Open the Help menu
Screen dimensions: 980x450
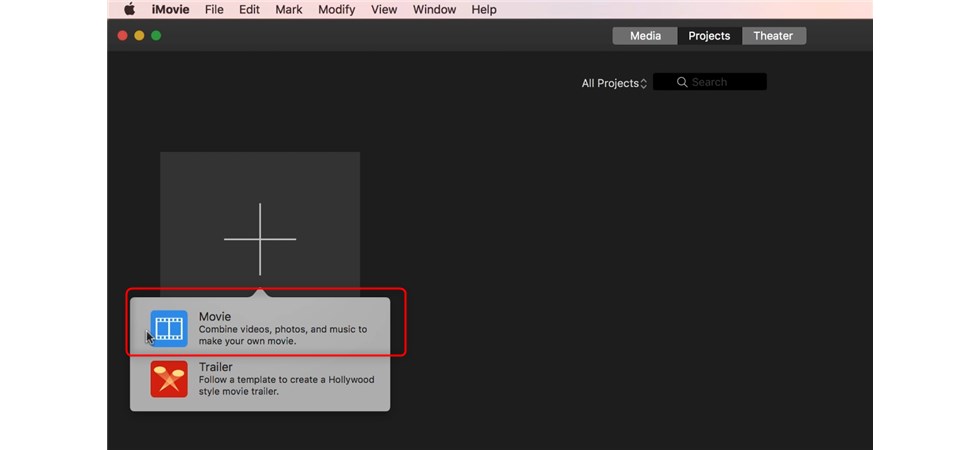point(484,9)
